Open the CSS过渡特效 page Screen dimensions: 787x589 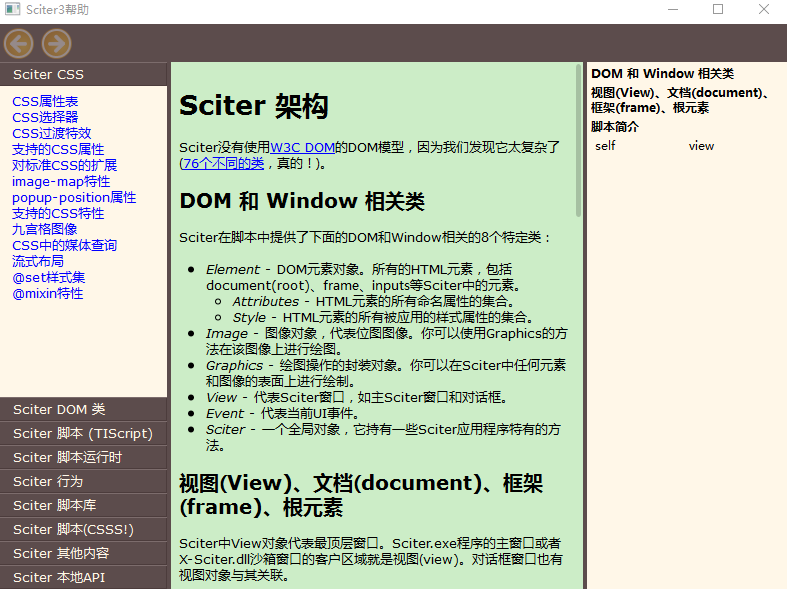pyautogui.click(x=52, y=133)
